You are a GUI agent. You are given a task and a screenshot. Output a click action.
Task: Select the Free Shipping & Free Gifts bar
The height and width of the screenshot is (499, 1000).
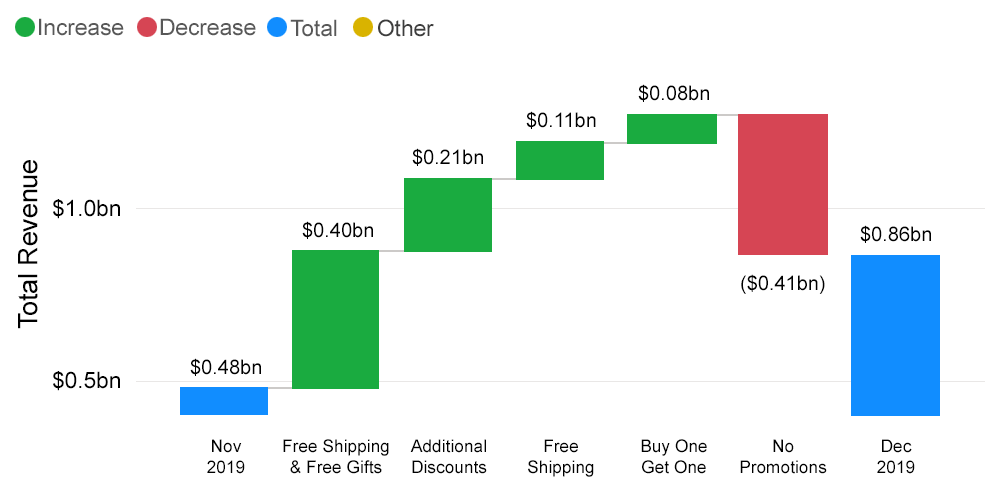(335, 319)
